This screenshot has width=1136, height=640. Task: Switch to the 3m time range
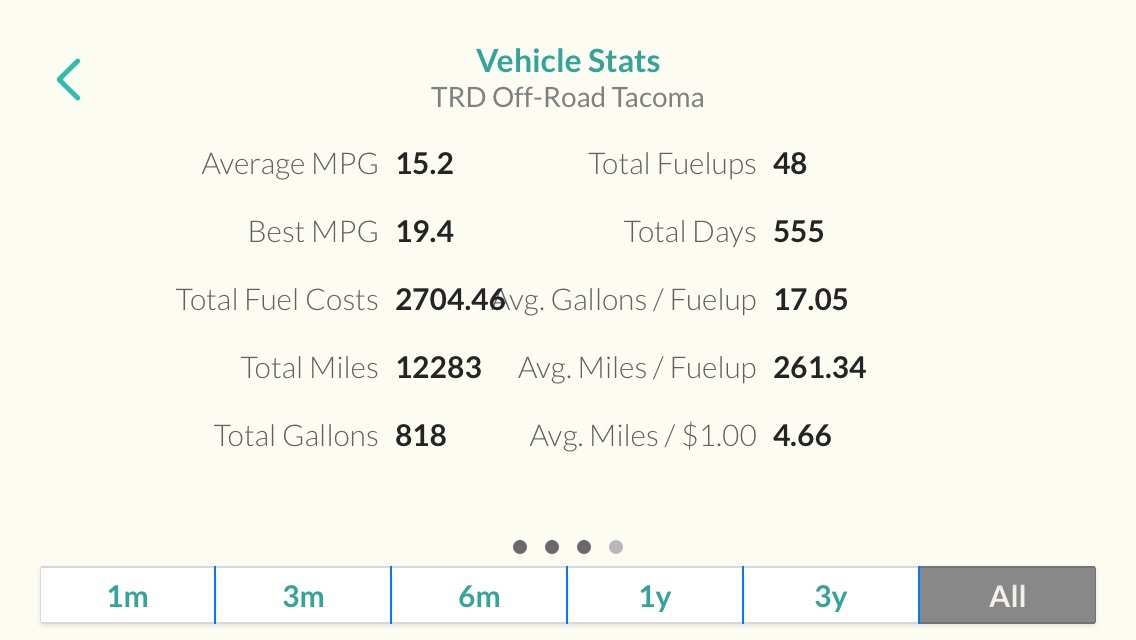point(303,596)
